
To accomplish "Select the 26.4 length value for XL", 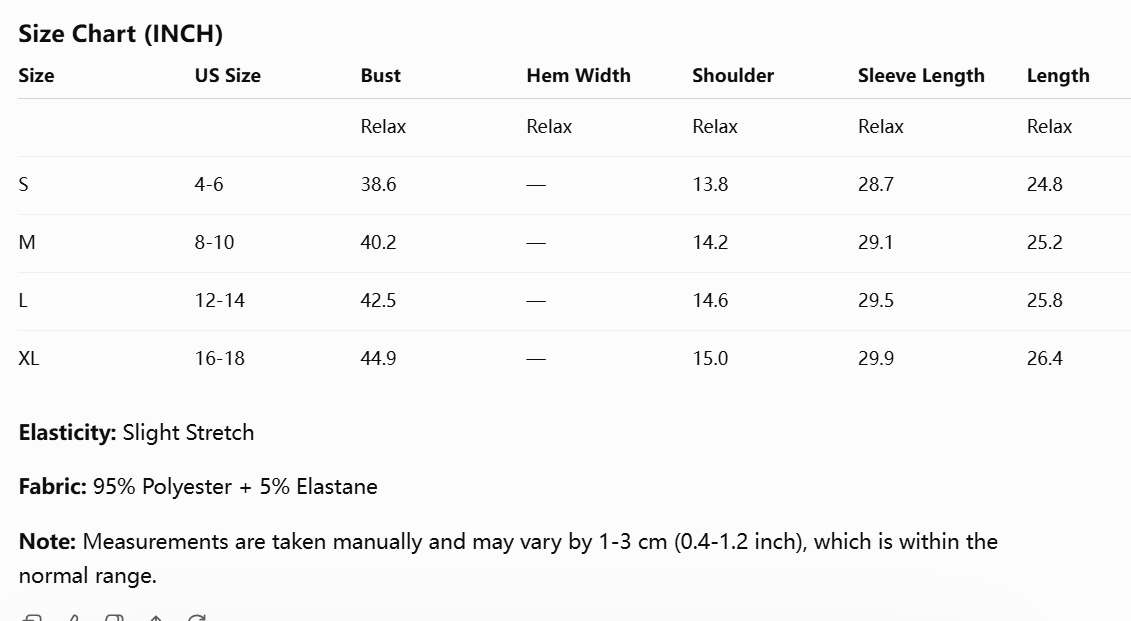I will point(1044,358).
